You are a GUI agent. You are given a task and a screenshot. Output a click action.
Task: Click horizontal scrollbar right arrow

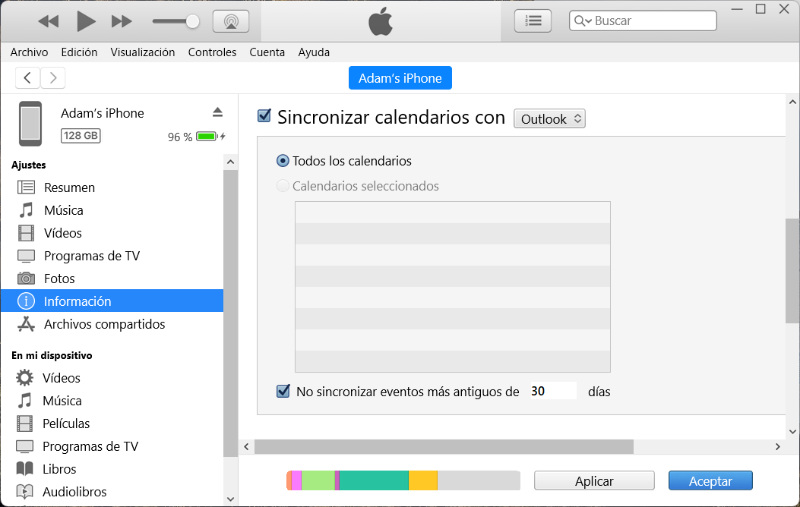tap(778, 447)
